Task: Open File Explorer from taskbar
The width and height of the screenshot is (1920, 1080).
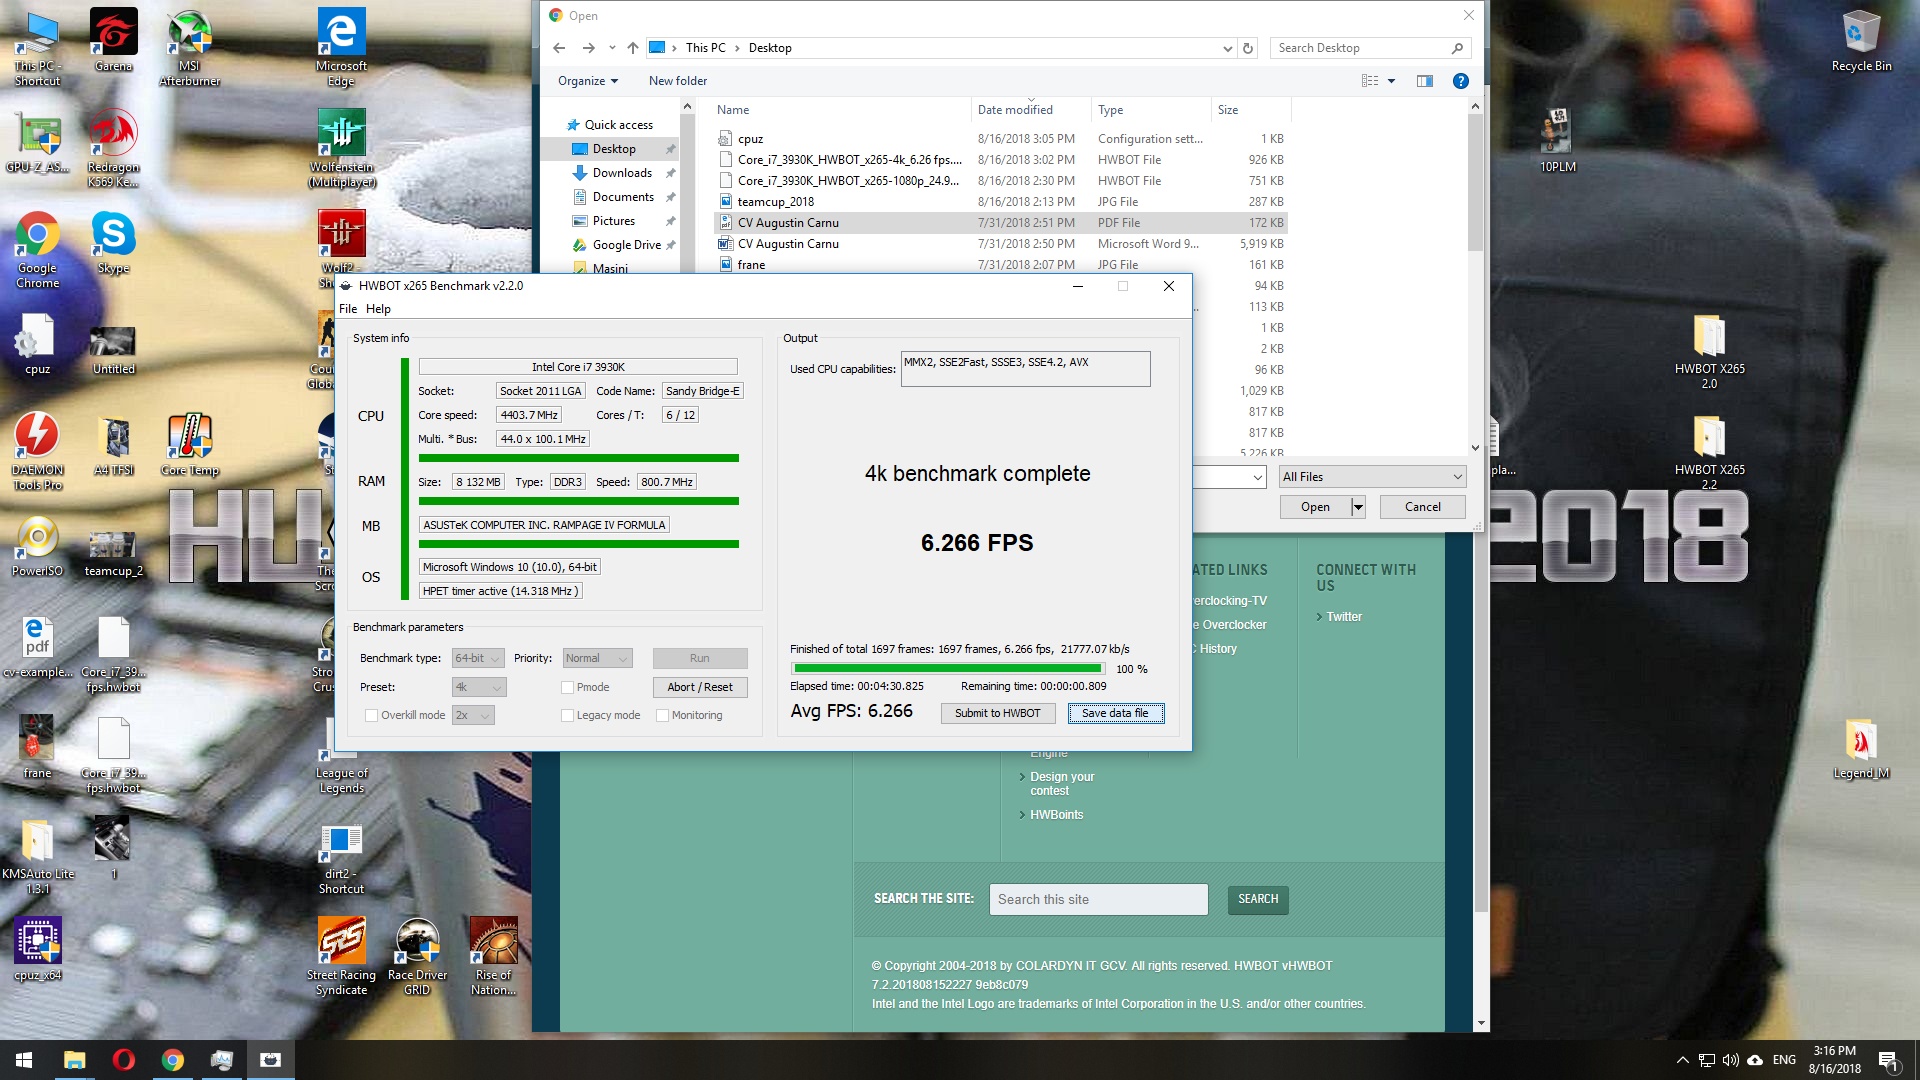Action: (x=74, y=1060)
